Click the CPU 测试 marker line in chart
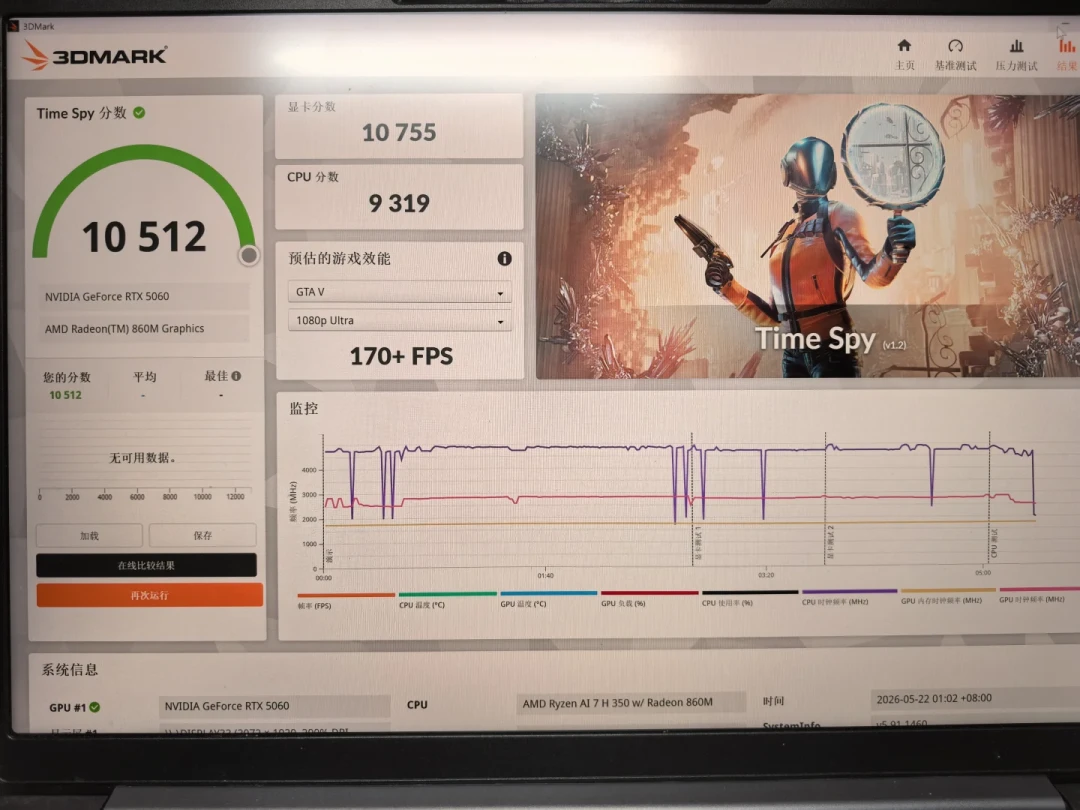The width and height of the screenshot is (1080, 810). click(x=989, y=499)
